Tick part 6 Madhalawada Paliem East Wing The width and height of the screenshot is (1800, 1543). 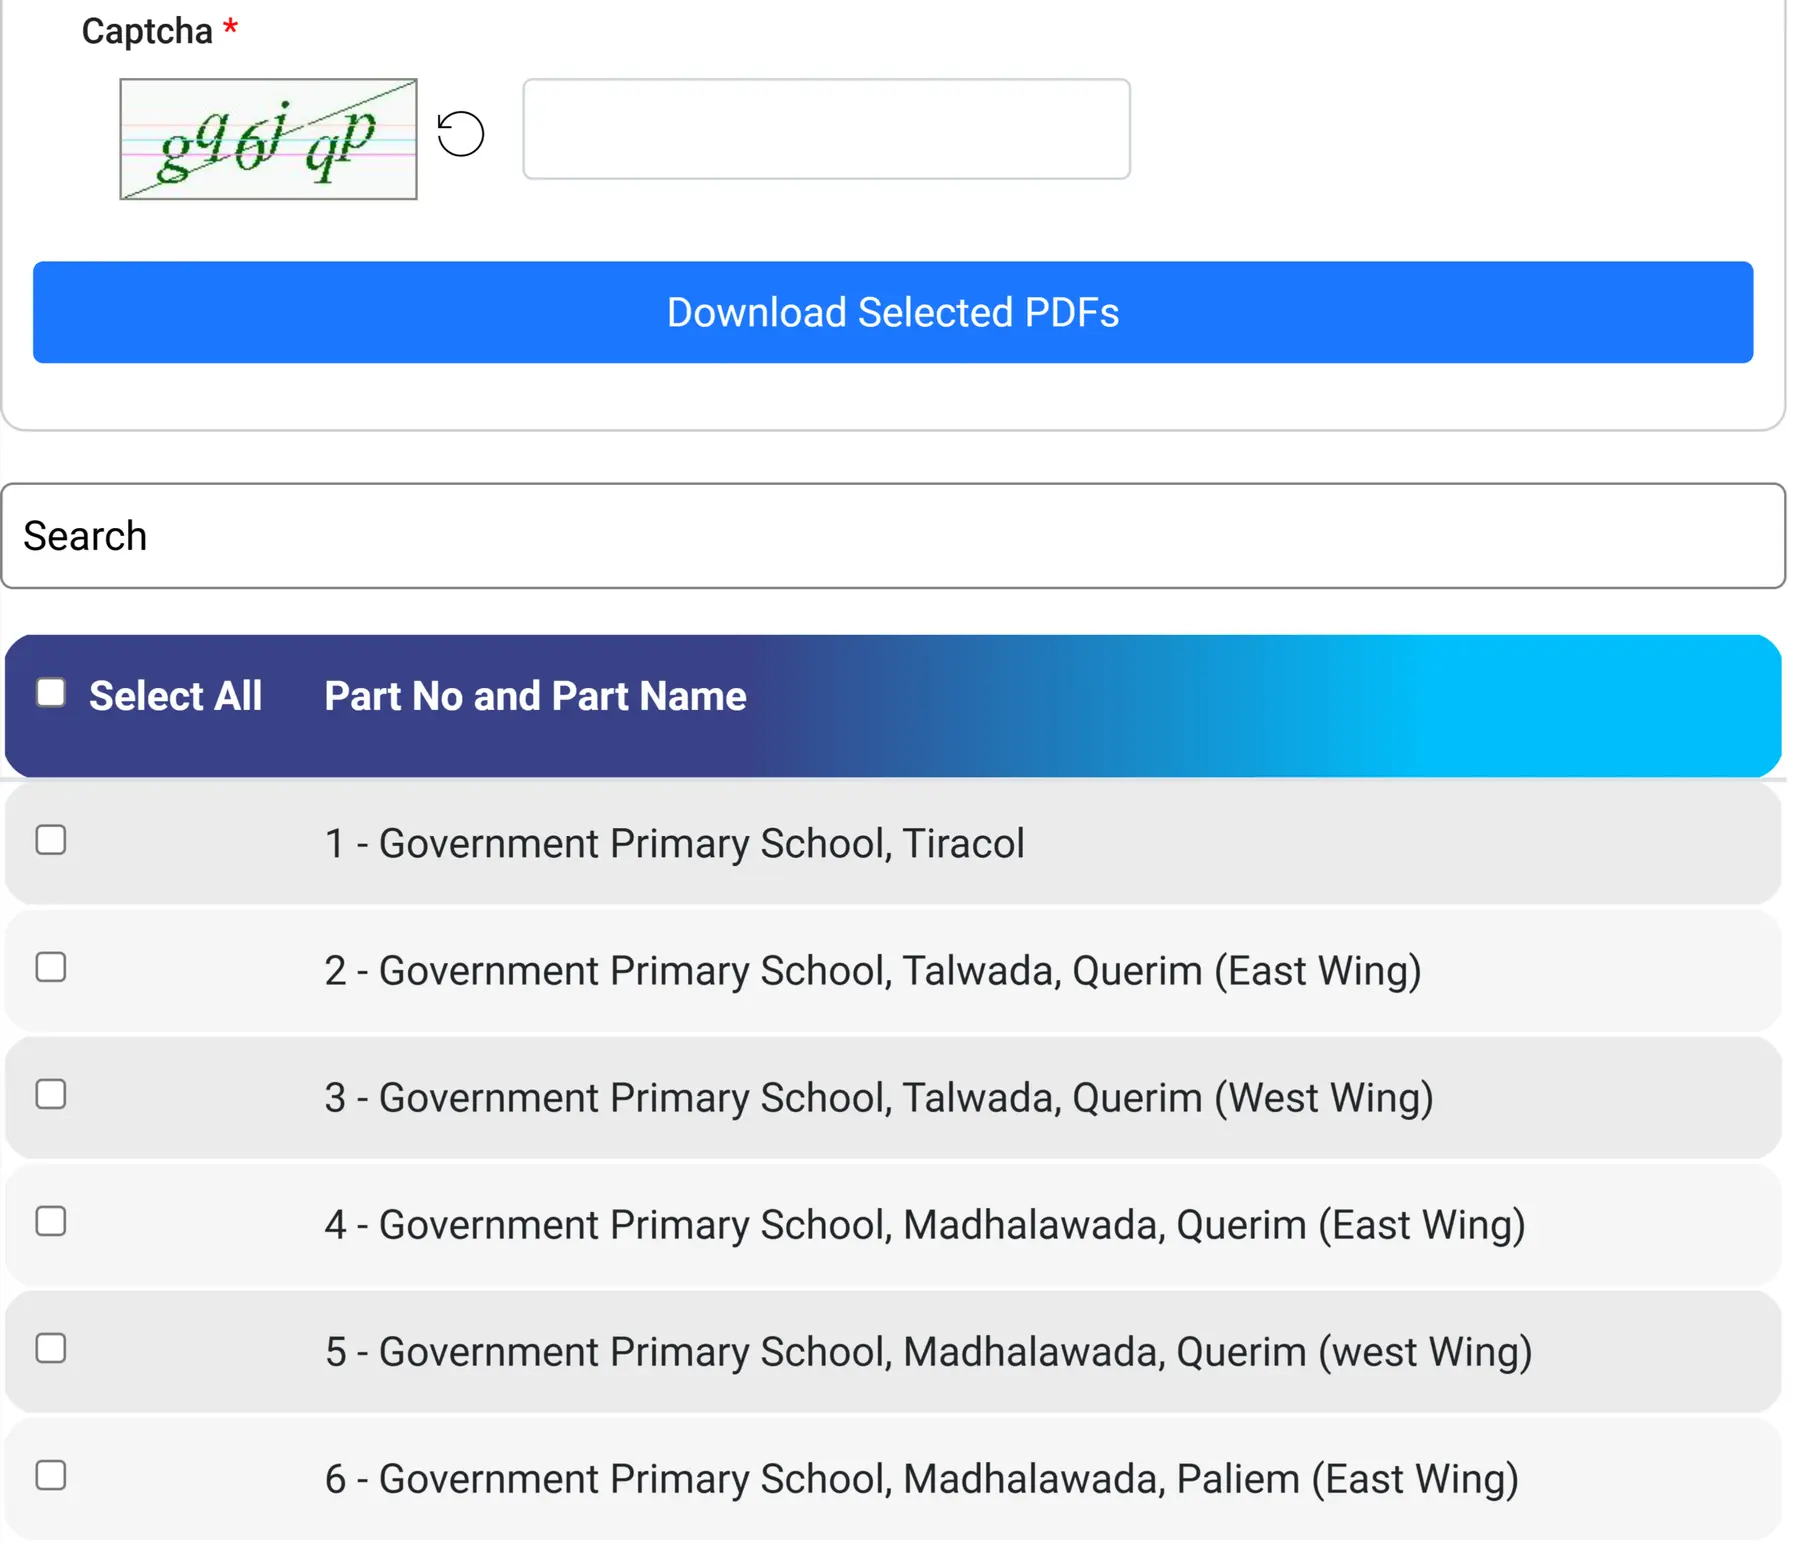point(51,1475)
